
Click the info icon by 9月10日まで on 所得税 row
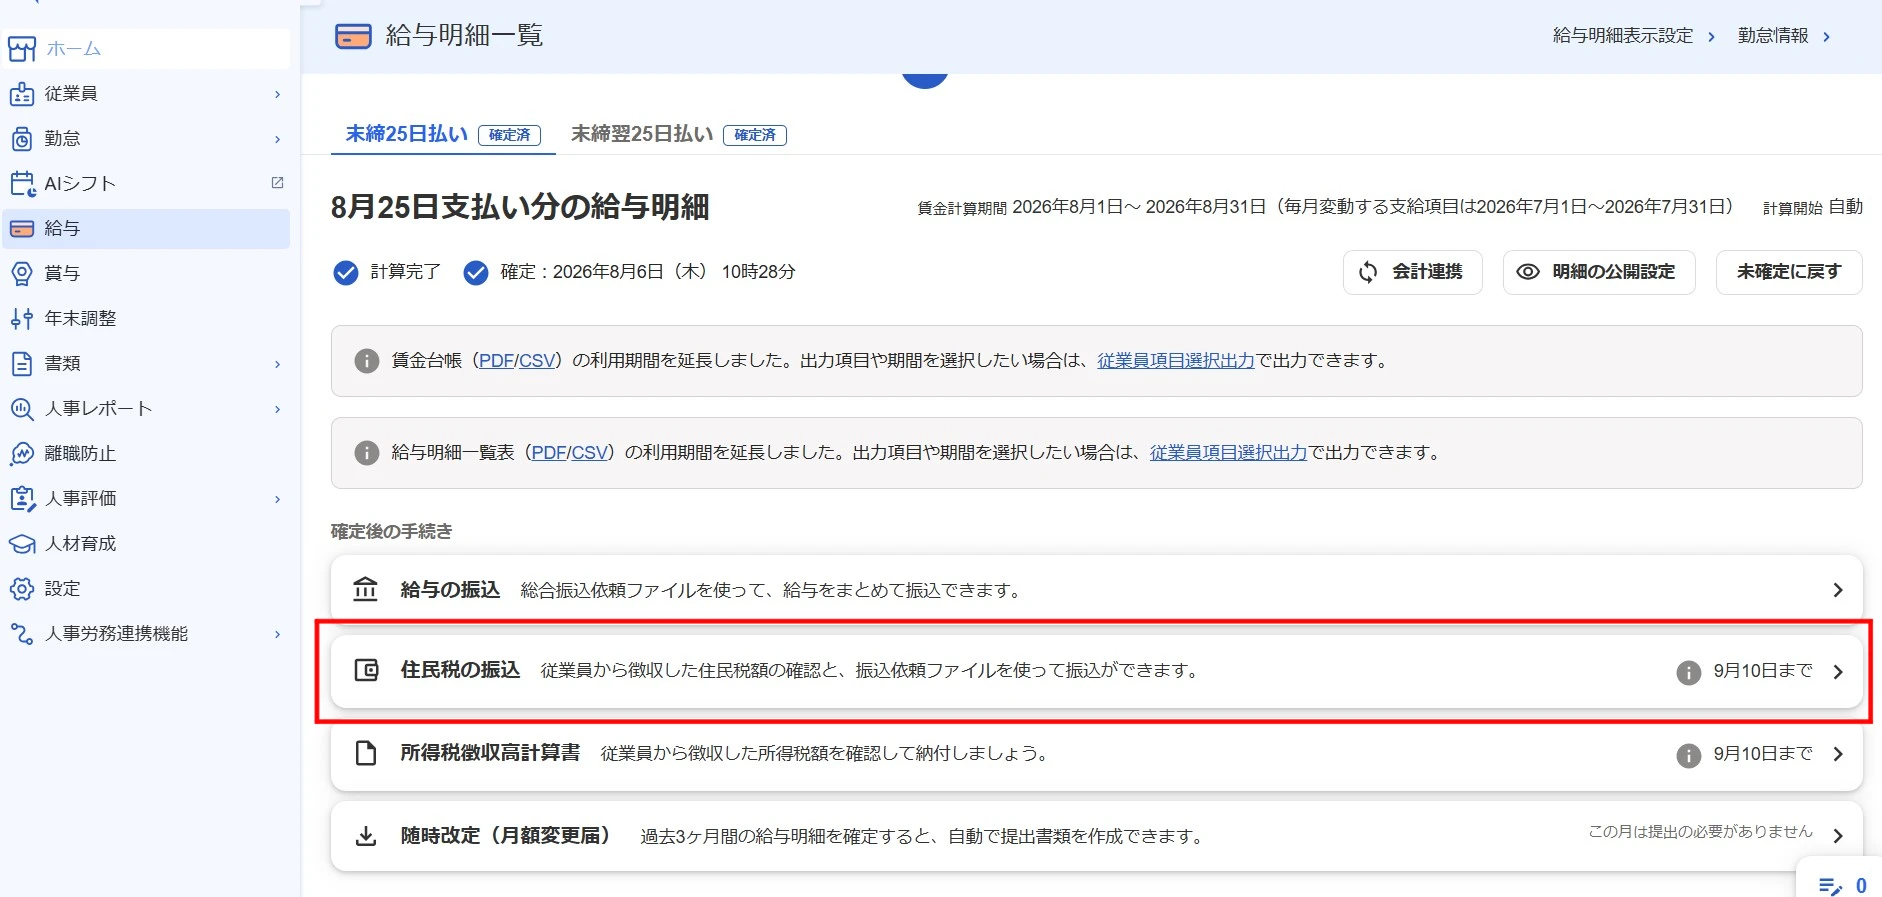1689,756
